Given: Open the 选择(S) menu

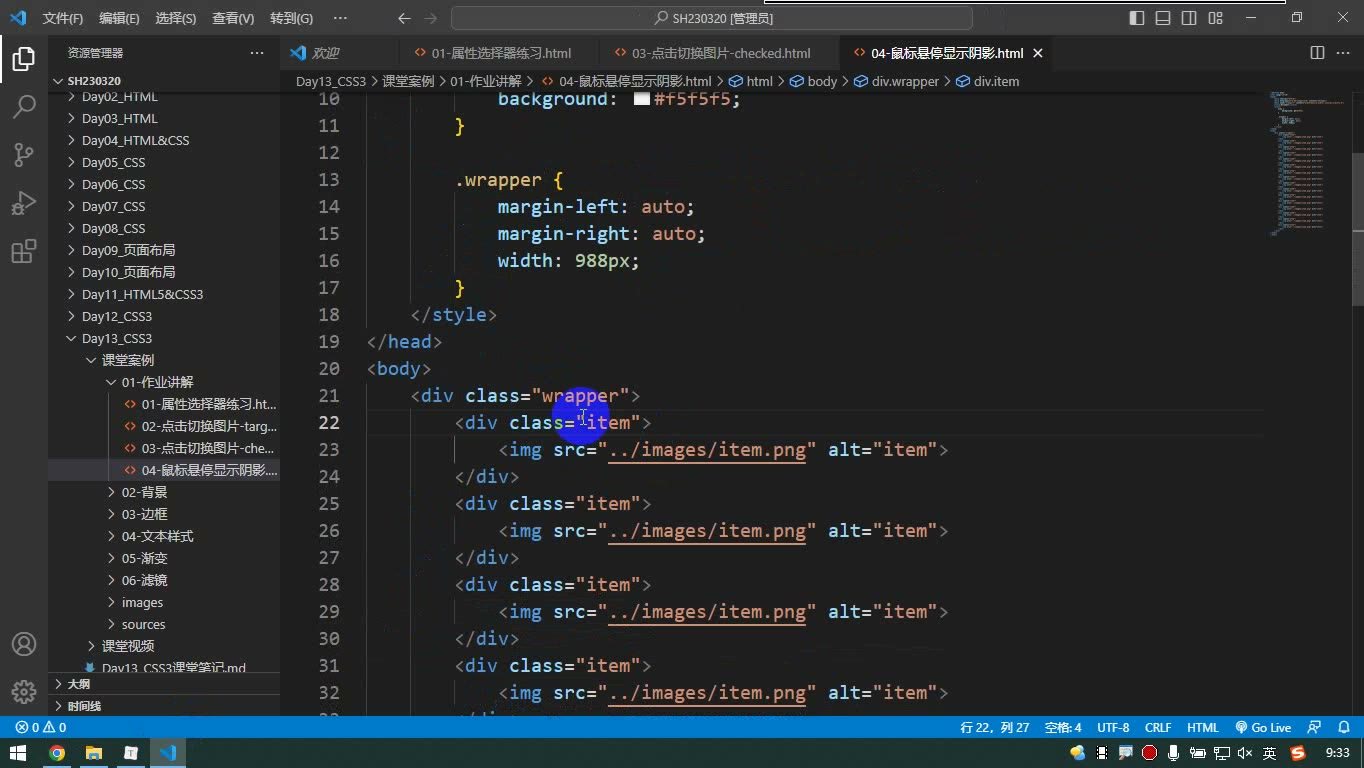Looking at the screenshot, I should [176, 18].
